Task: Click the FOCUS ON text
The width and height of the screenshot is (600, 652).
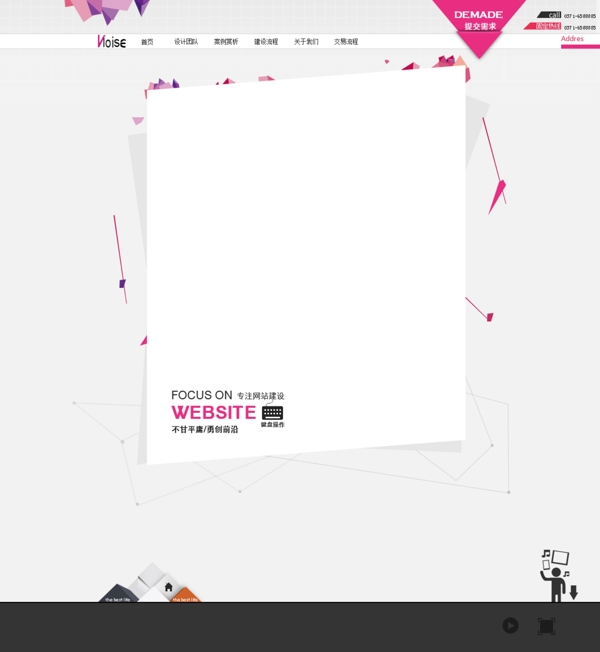Action: coord(202,395)
